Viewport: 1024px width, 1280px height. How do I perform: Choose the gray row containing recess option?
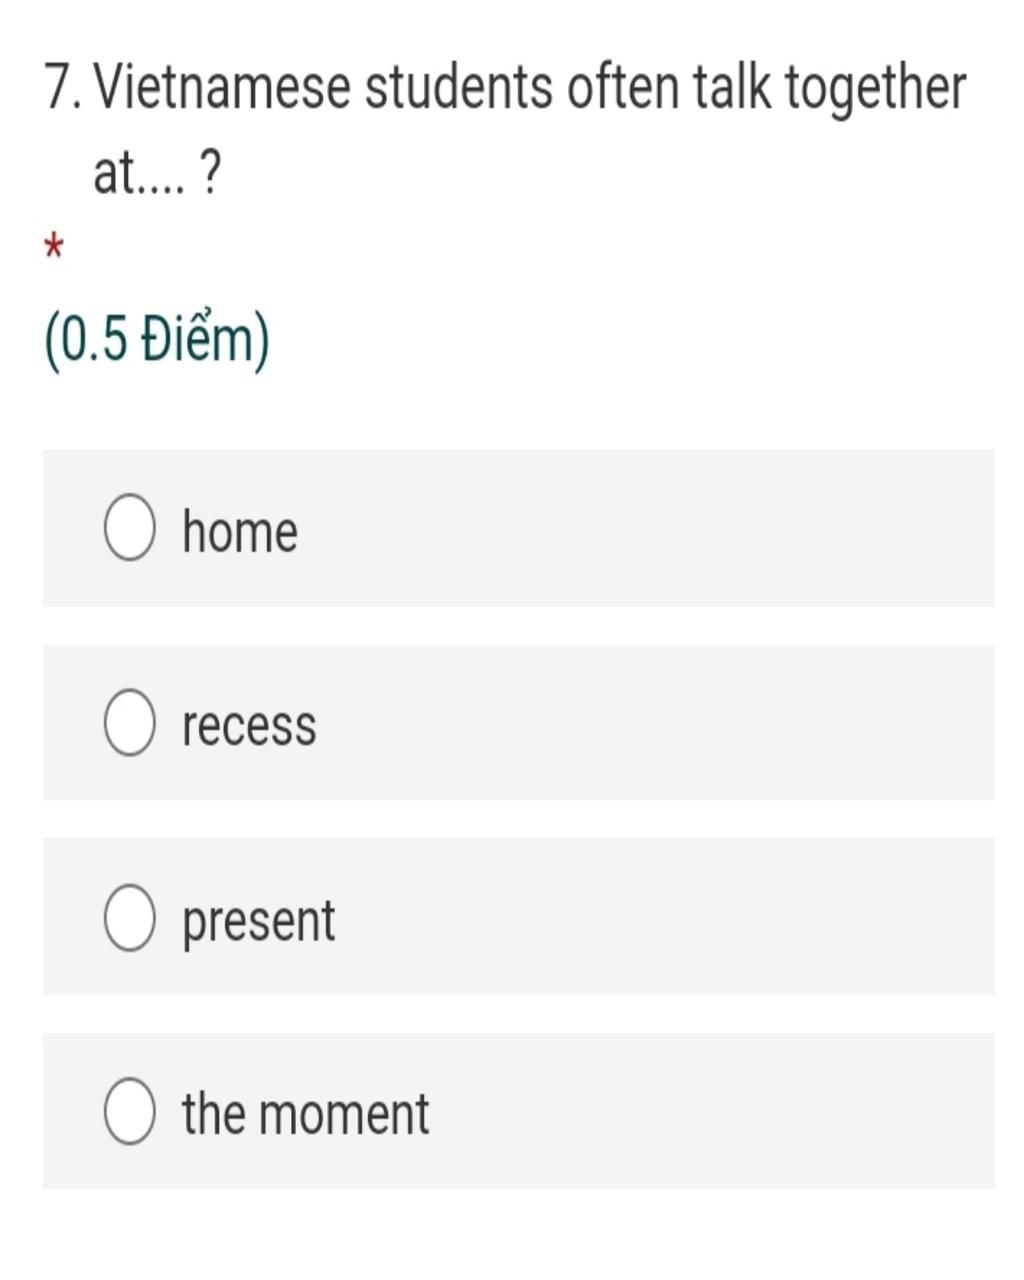point(519,722)
